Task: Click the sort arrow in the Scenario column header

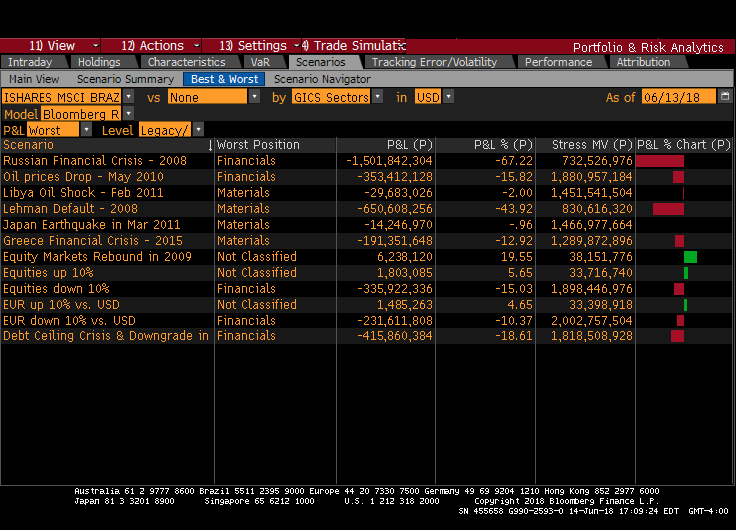Action: (x=210, y=145)
